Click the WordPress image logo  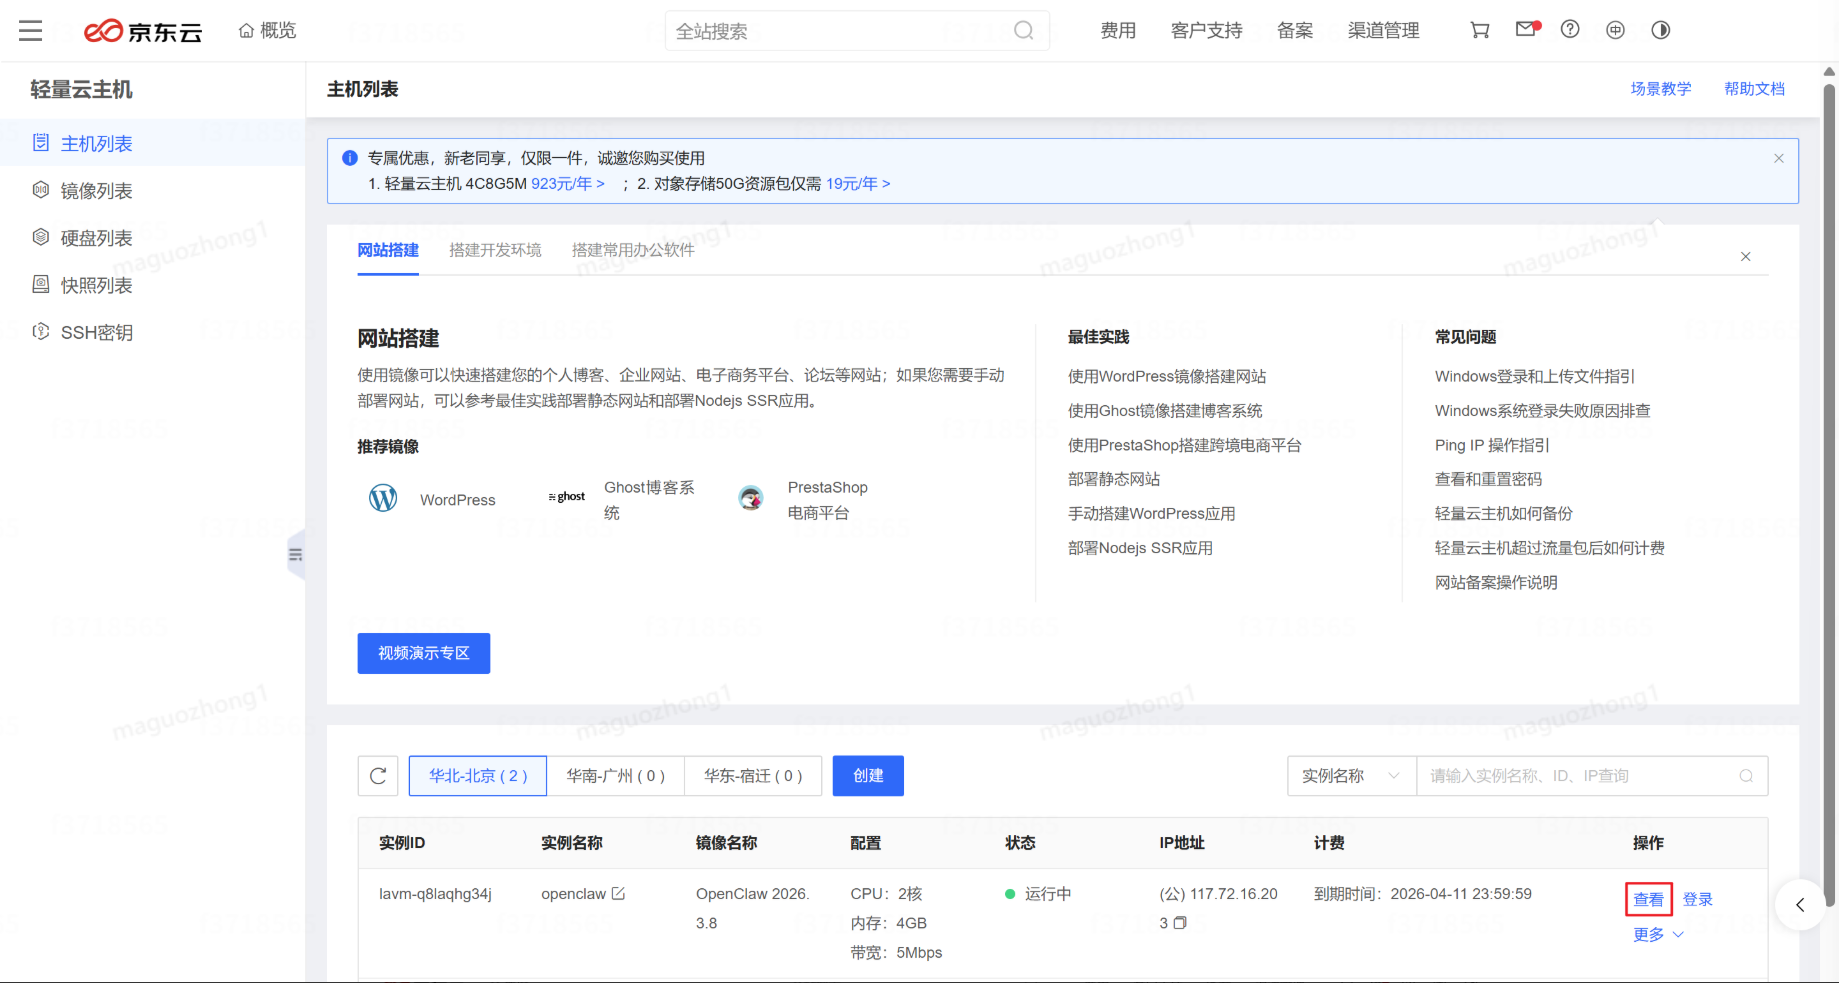tap(383, 498)
